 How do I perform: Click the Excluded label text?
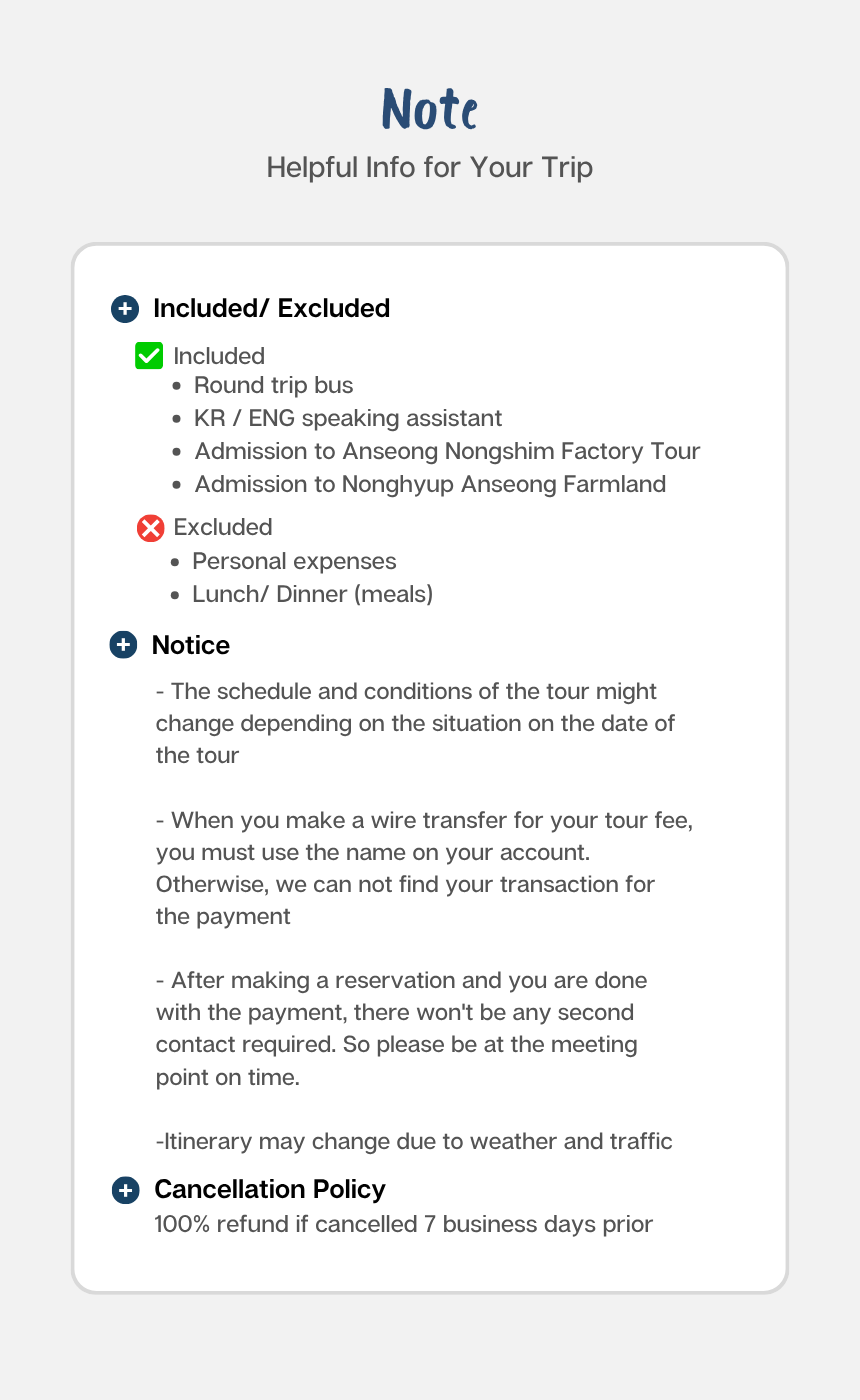(223, 527)
